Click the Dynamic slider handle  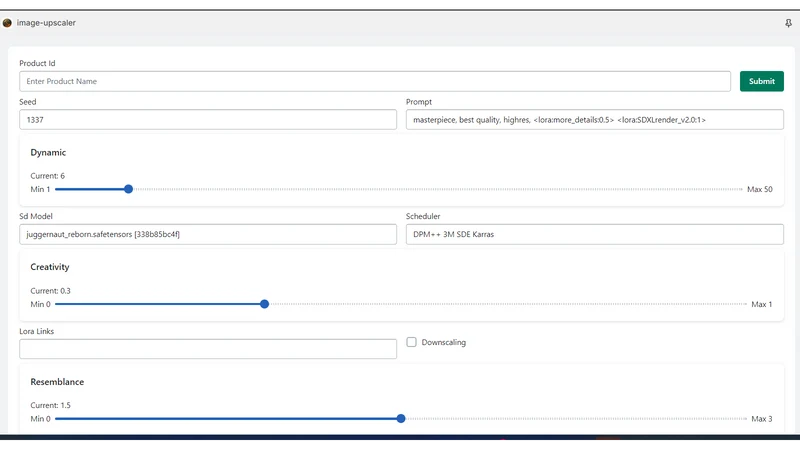[129, 189]
